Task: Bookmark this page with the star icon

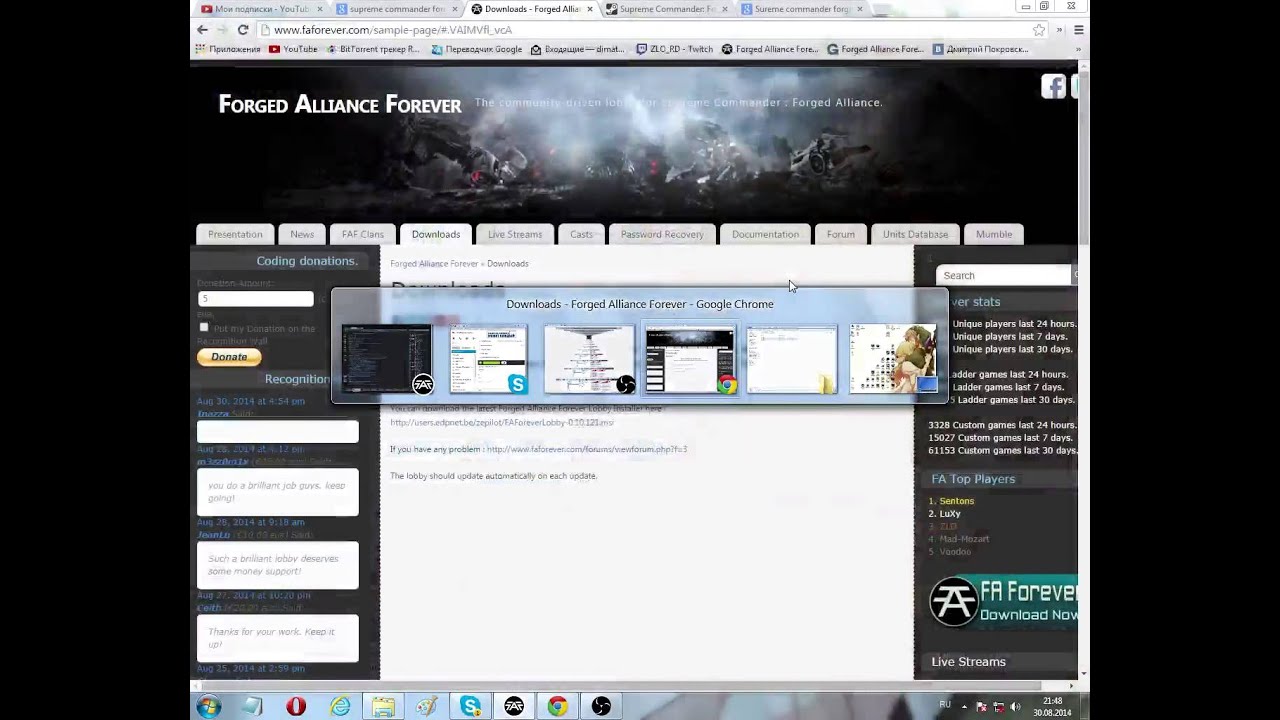Action: [x=1039, y=30]
